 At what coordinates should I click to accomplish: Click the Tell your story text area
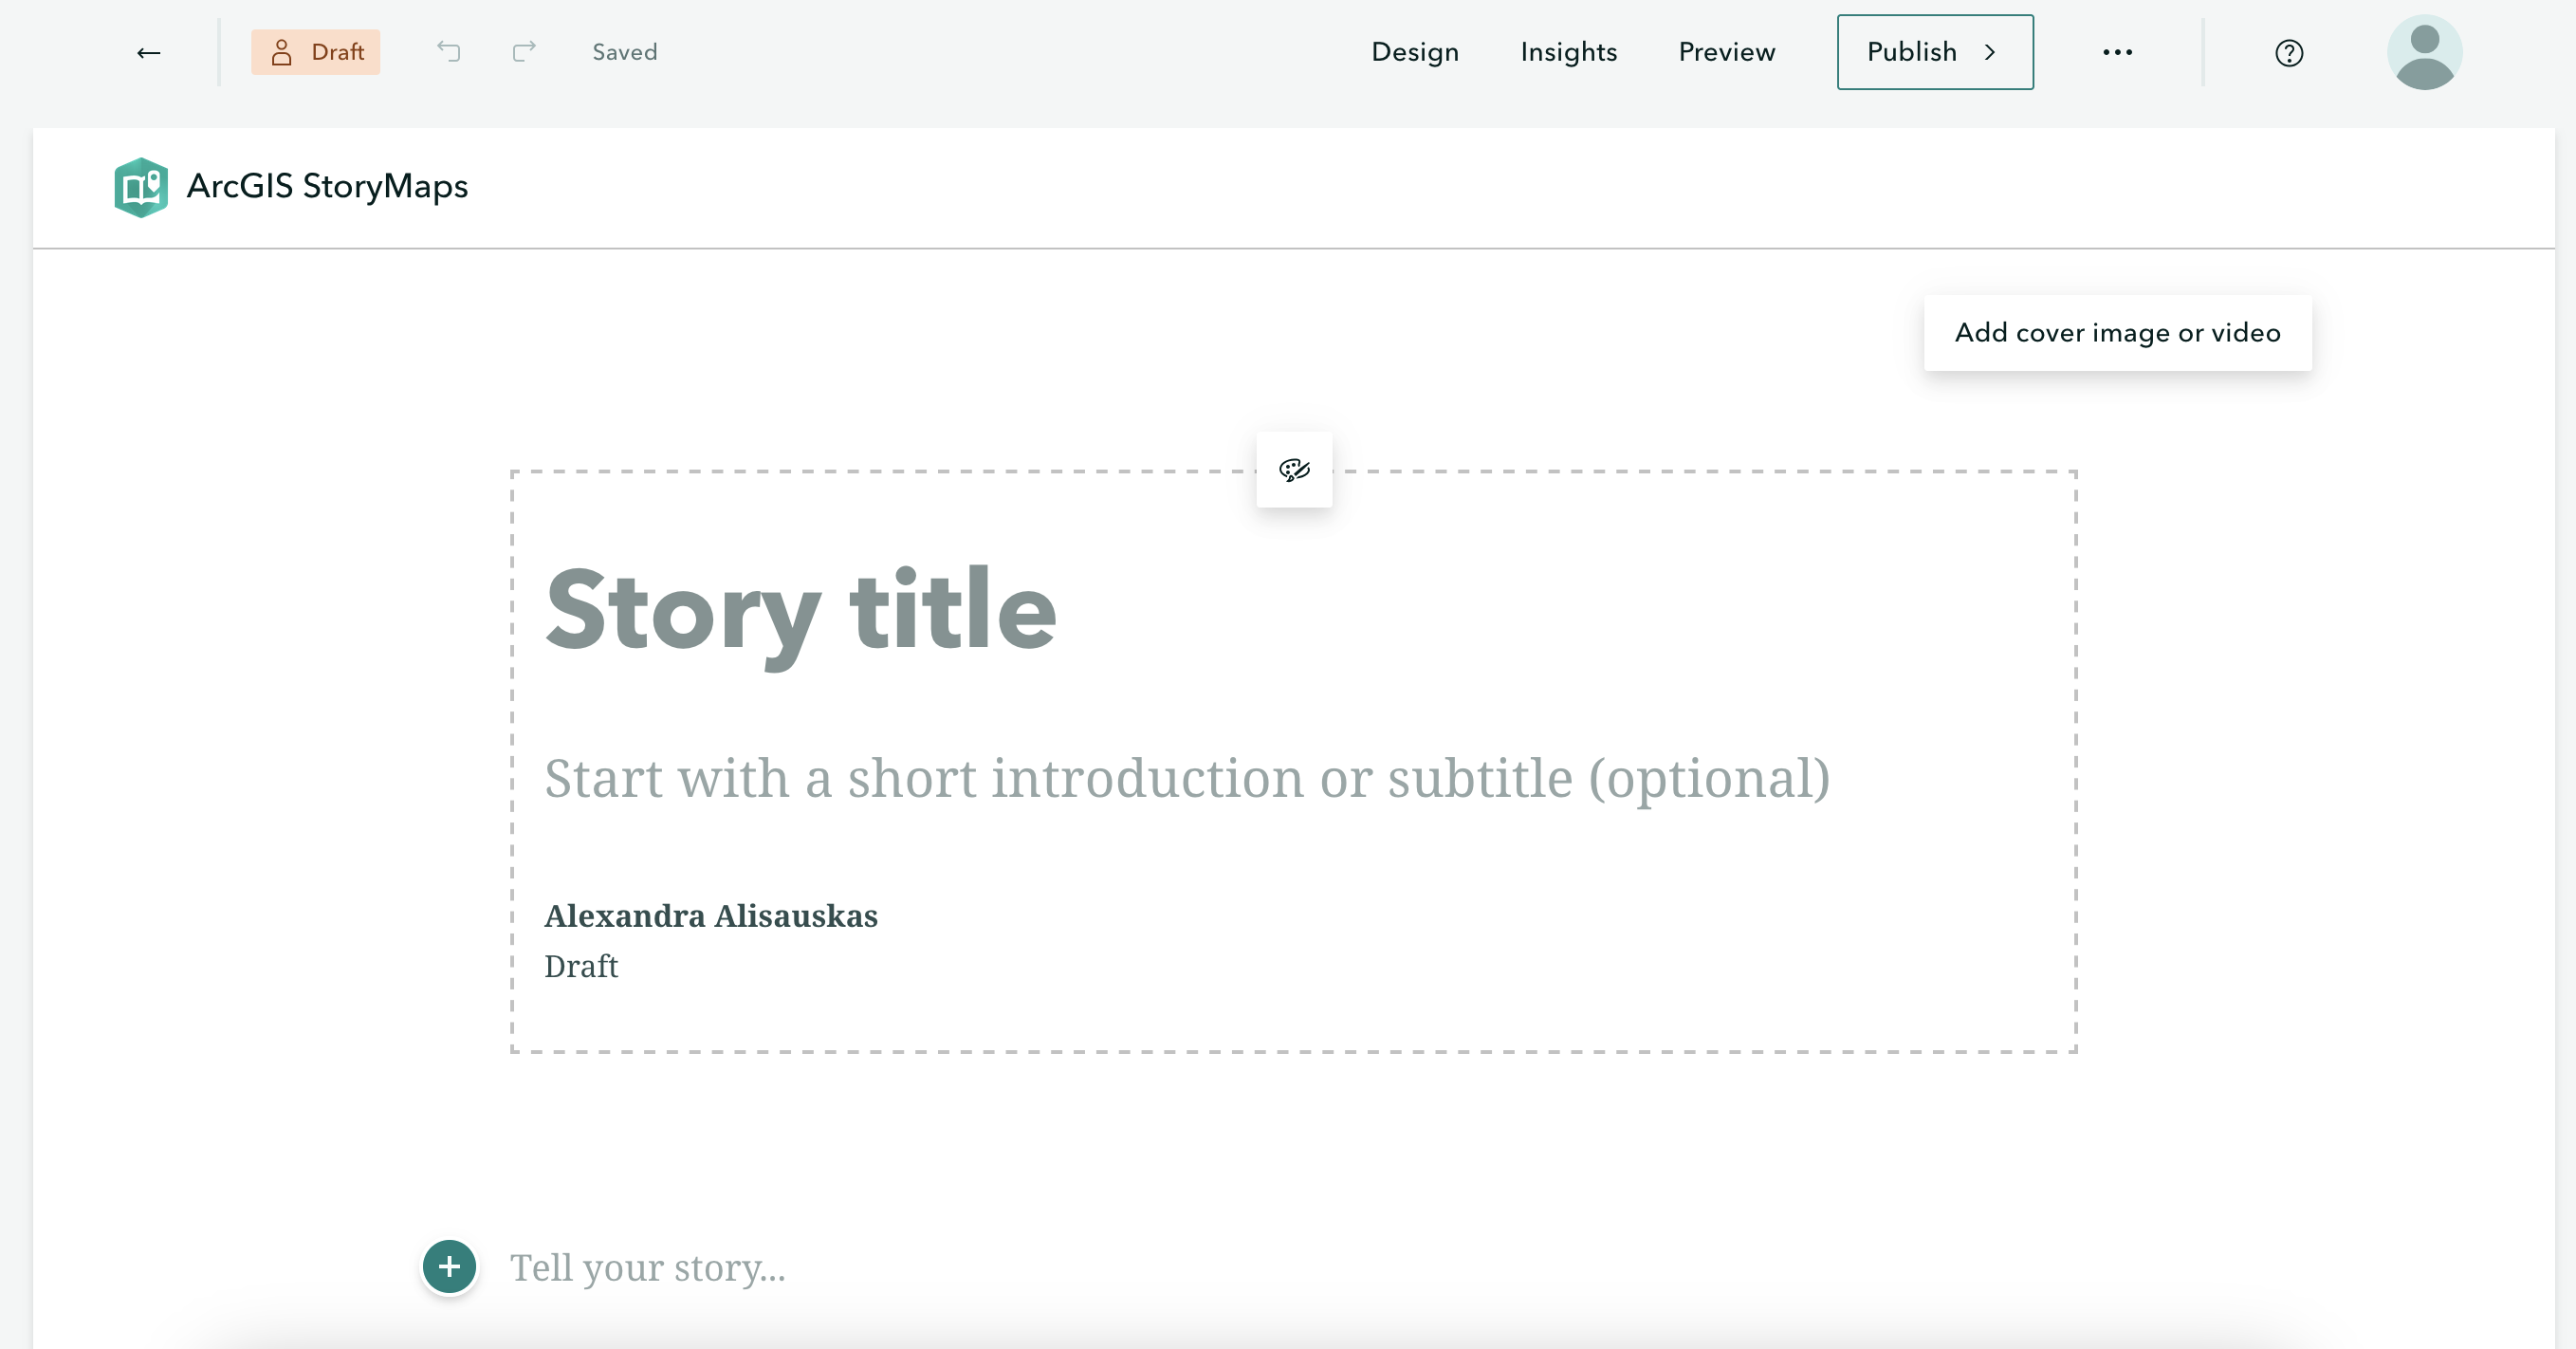(648, 1268)
